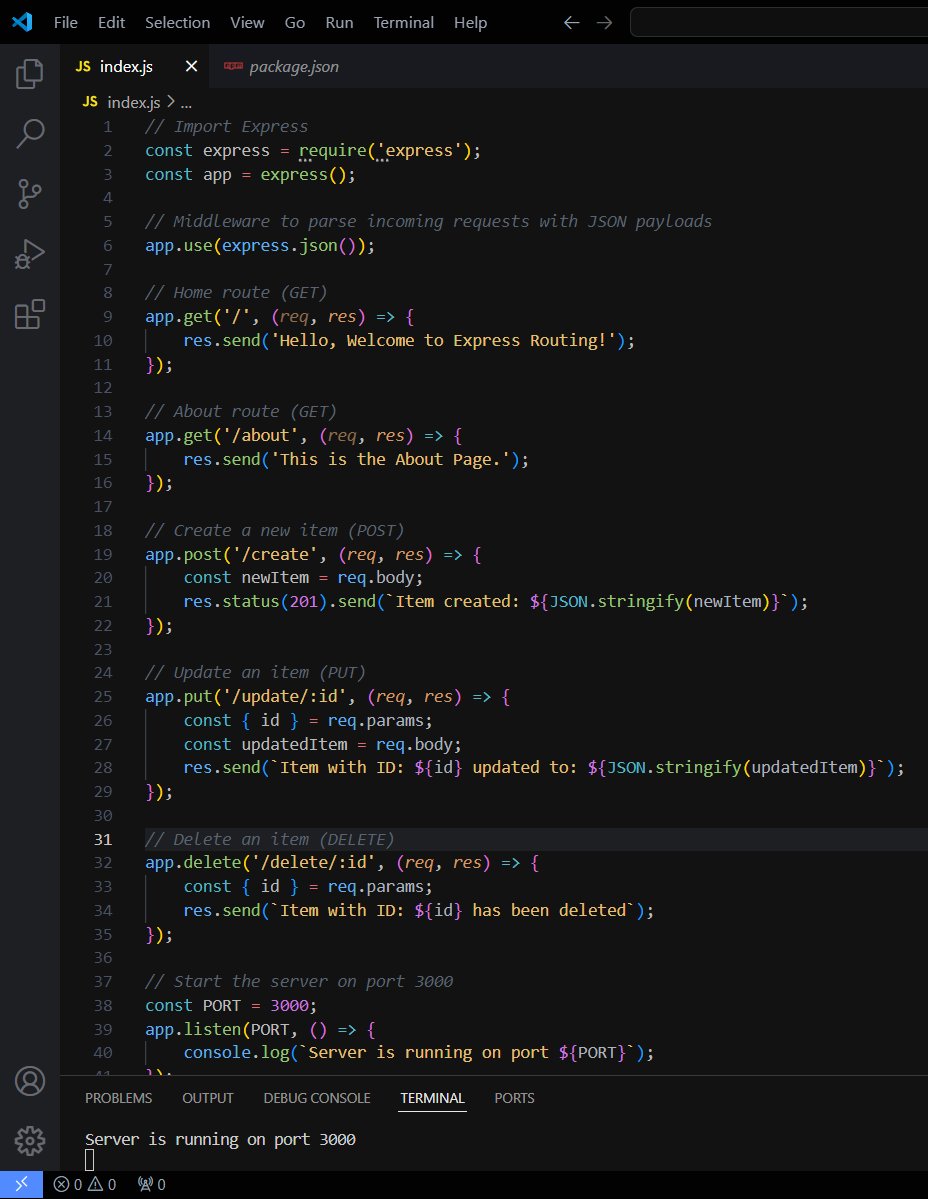The height and width of the screenshot is (1199, 928).
Task: Click line number 19 in the gutter
Action: click(103, 554)
